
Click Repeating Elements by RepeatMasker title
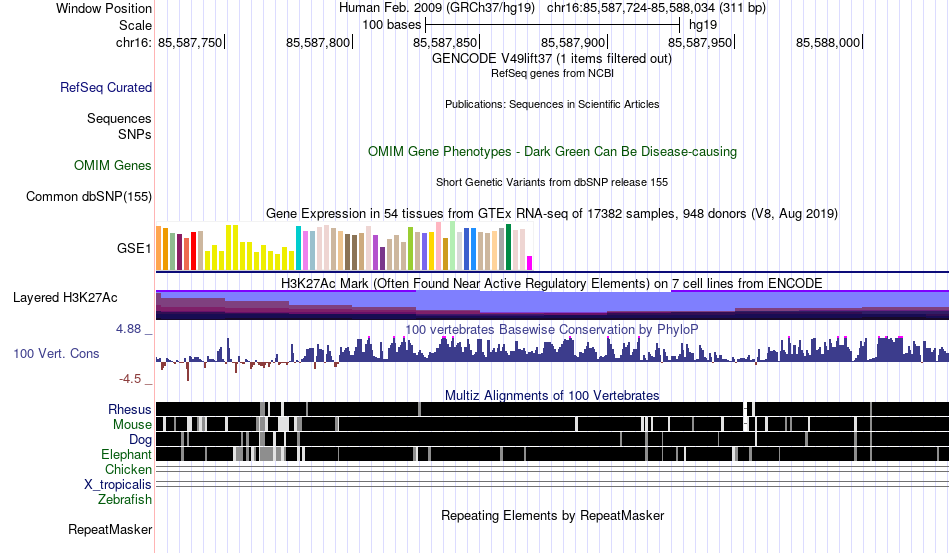point(552,515)
